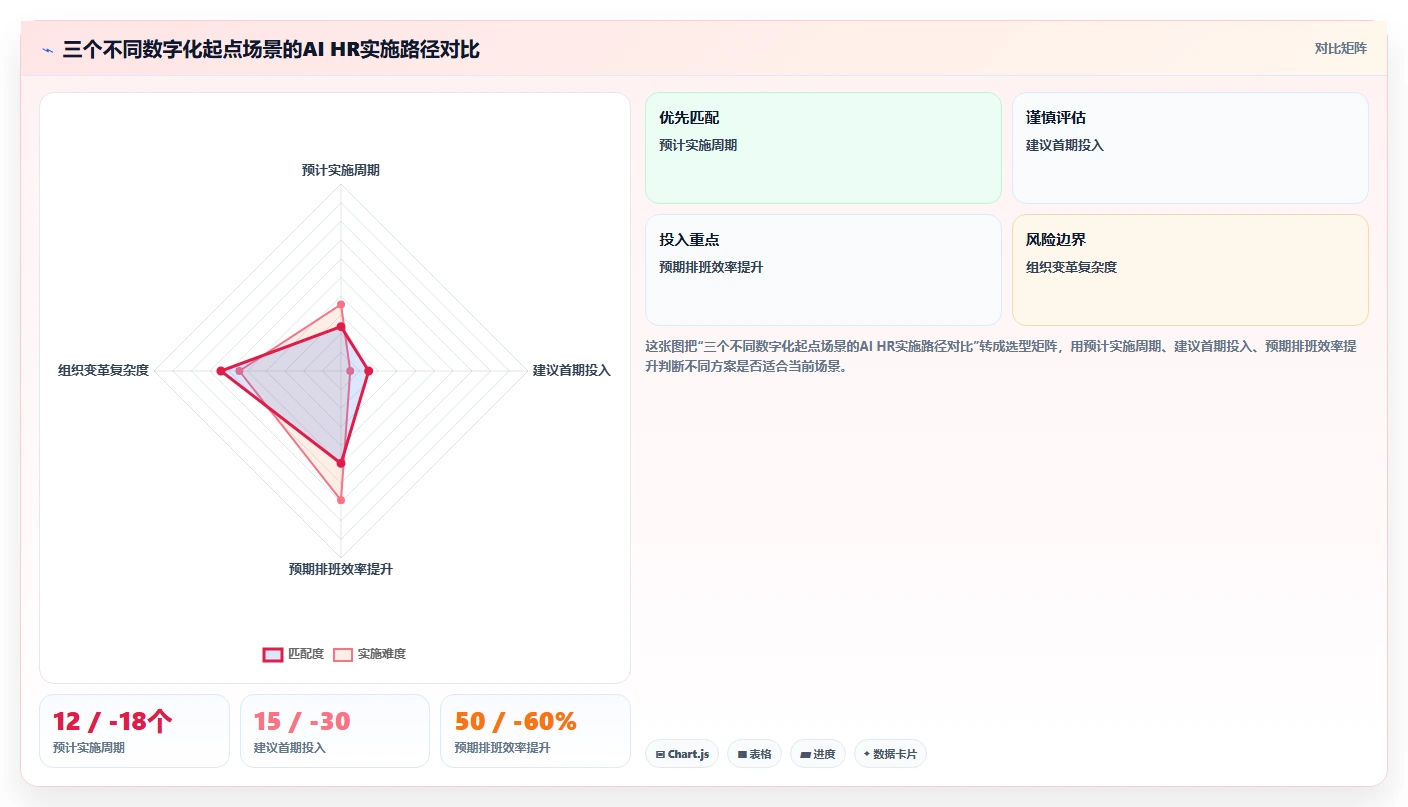Click the 预期排班效率提升 radar axis label
This screenshot has height=807, width=1408.
pos(341,569)
